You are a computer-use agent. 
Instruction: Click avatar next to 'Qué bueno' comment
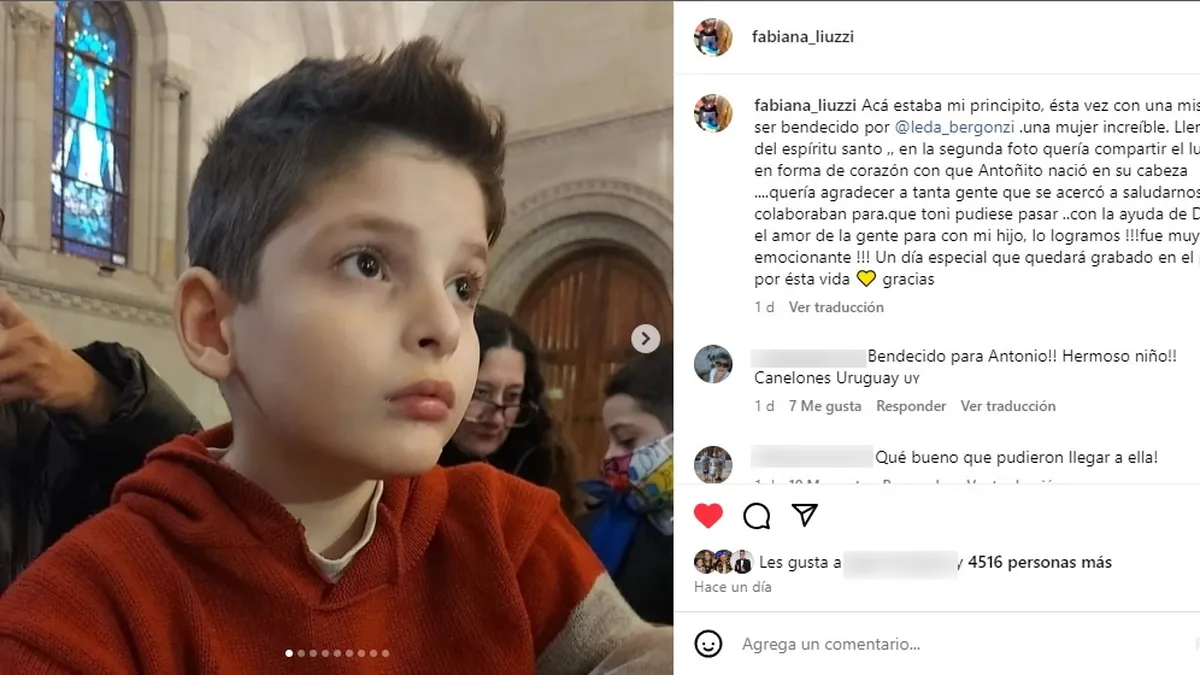[713, 464]
